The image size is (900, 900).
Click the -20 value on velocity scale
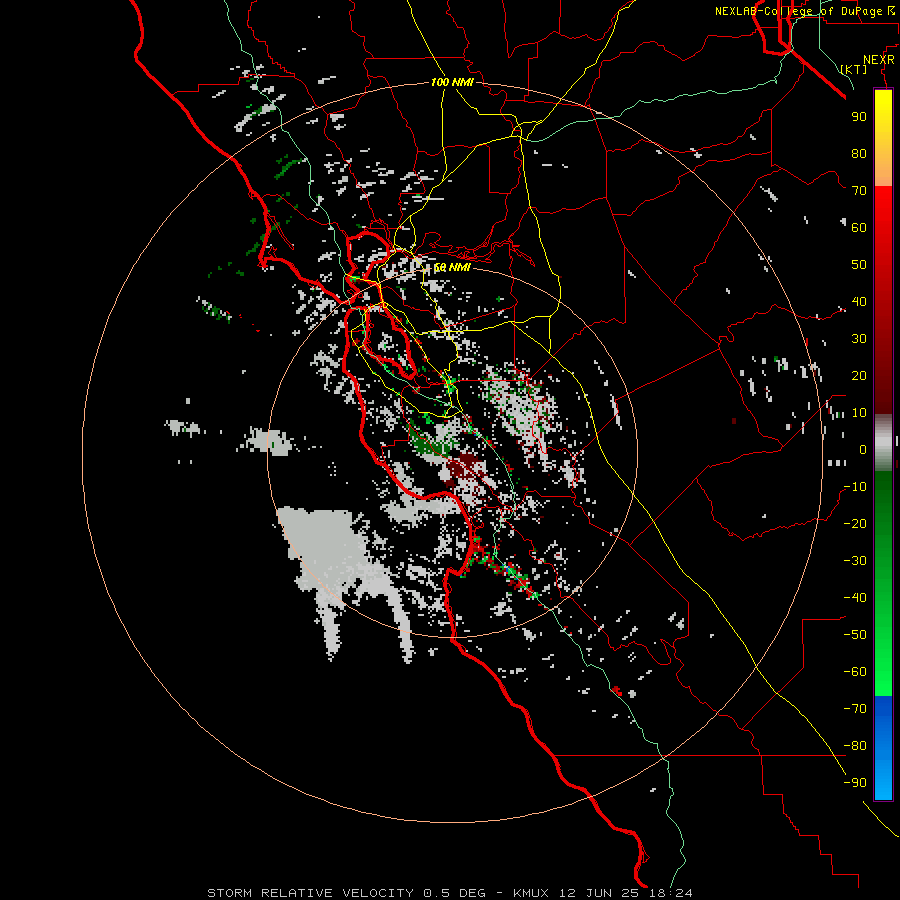point(855,524)
